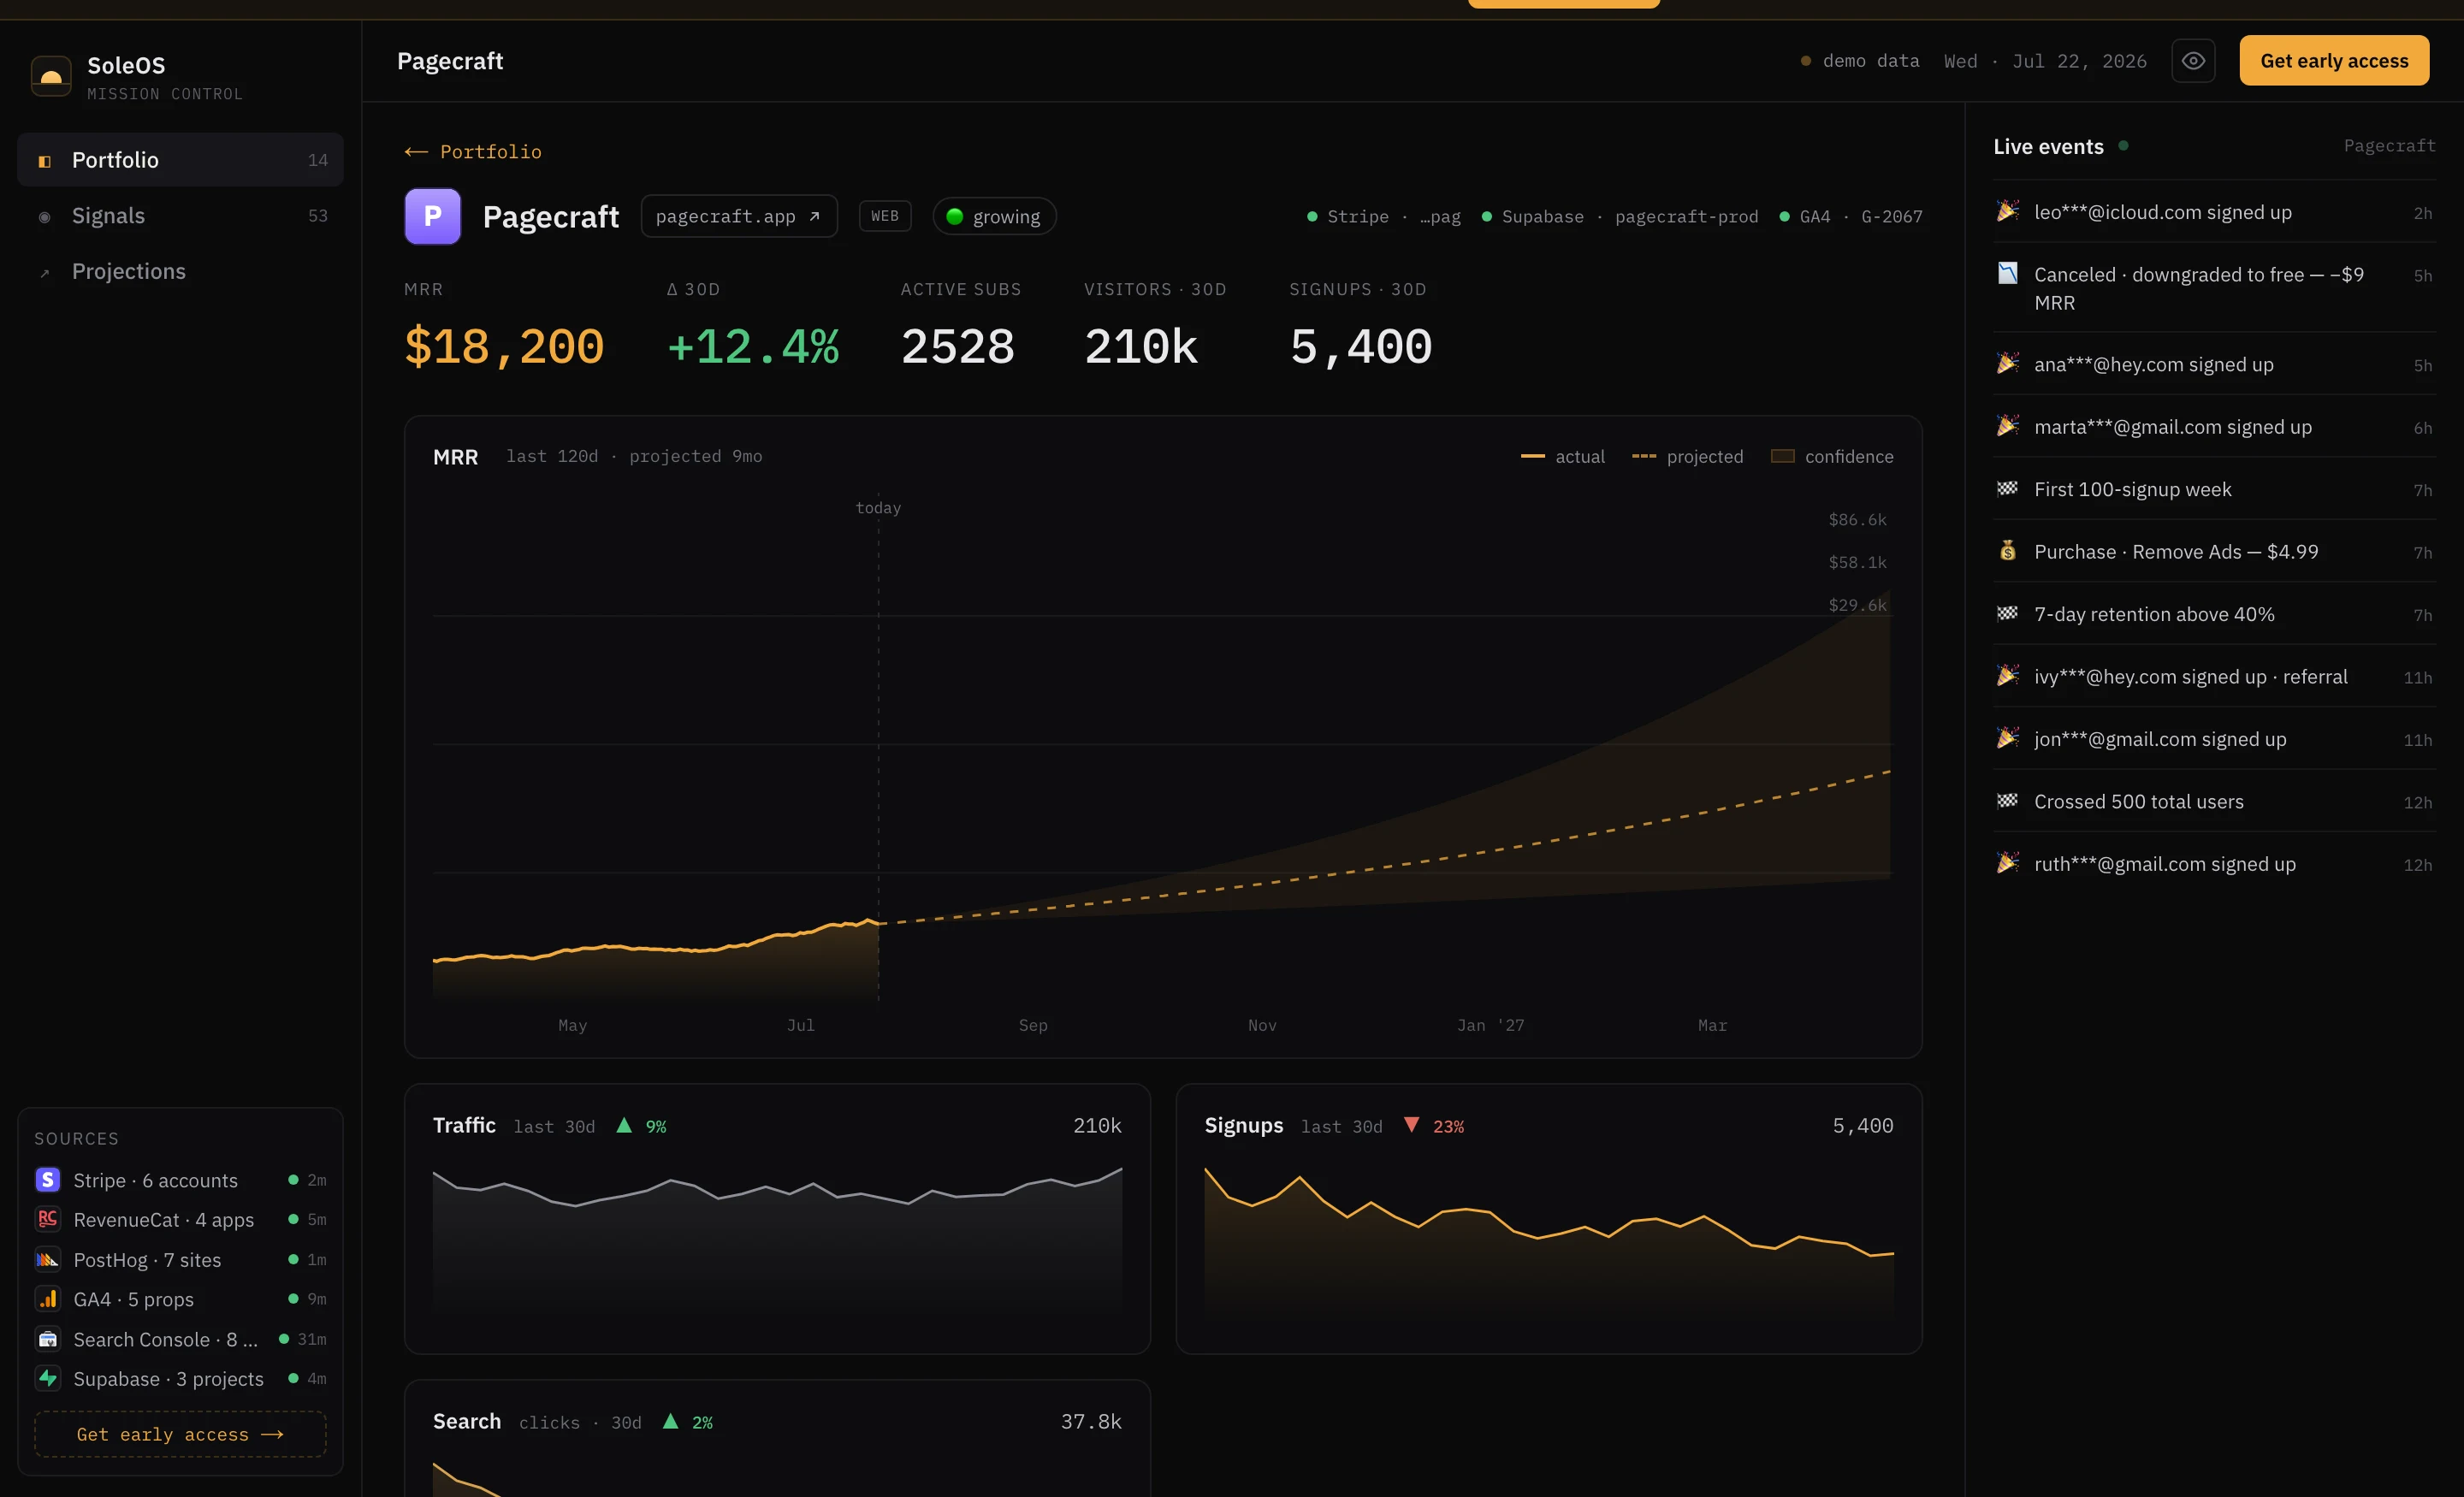Click the Pagecraft filter label in Live events
2464x1497 pixels.
point(2389,146)
